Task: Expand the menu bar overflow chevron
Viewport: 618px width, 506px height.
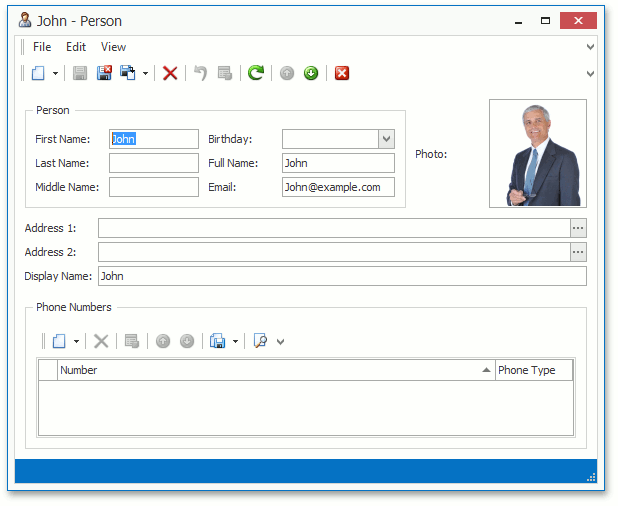Action: click(590, 47)
